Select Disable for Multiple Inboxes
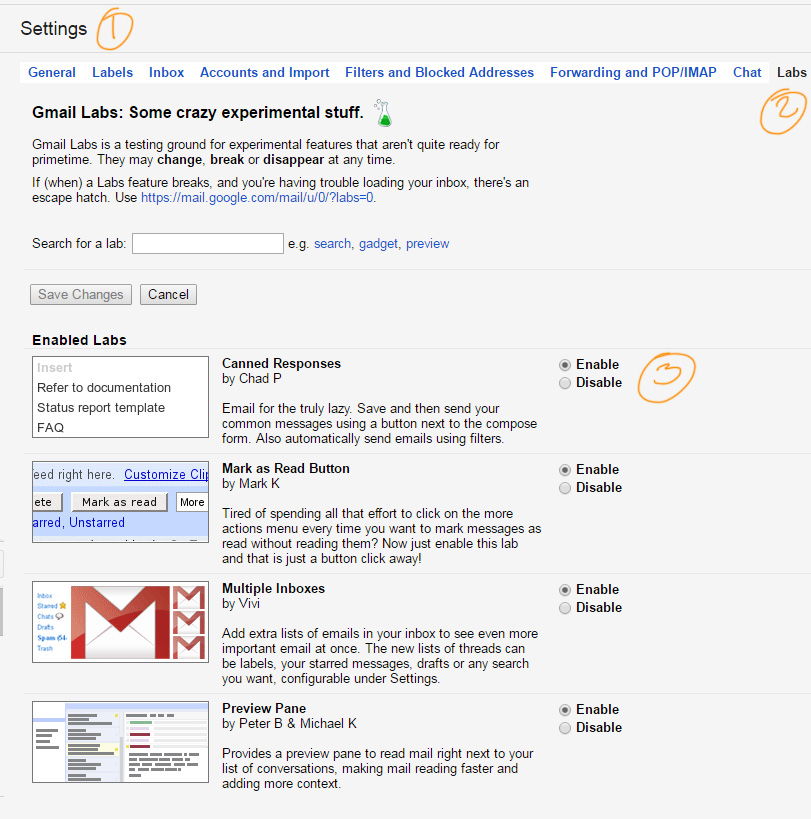Viewport: 811px width, 819px height. click(565, 608)
